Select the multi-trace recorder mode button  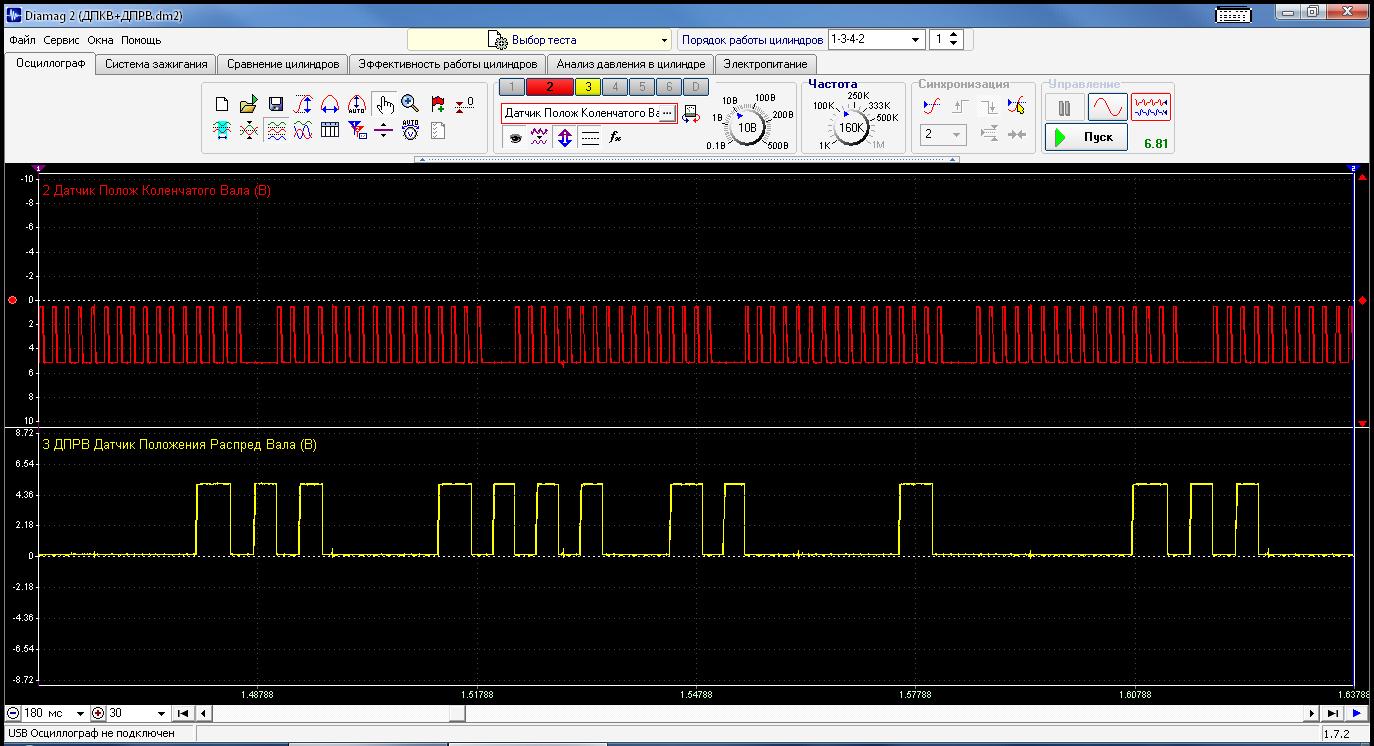pyautogui.click(x=1150, y=107)
